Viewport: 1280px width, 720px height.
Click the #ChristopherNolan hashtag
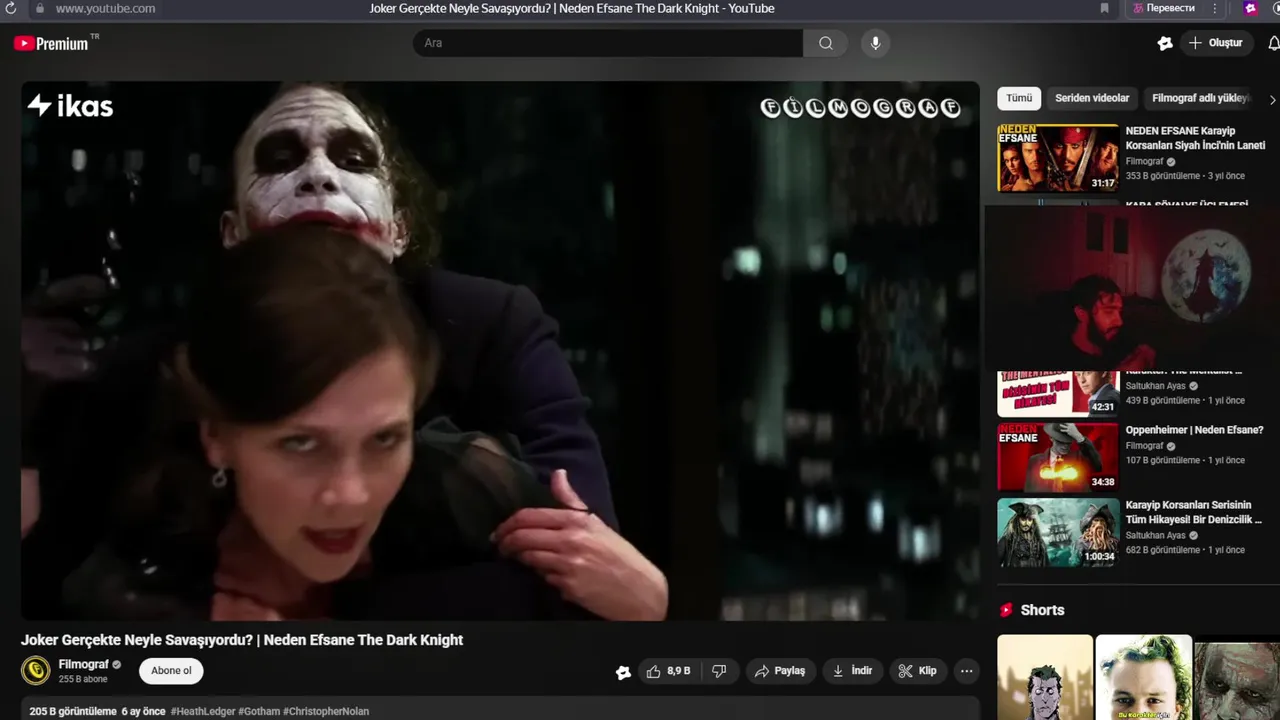(x=326, y=712)
